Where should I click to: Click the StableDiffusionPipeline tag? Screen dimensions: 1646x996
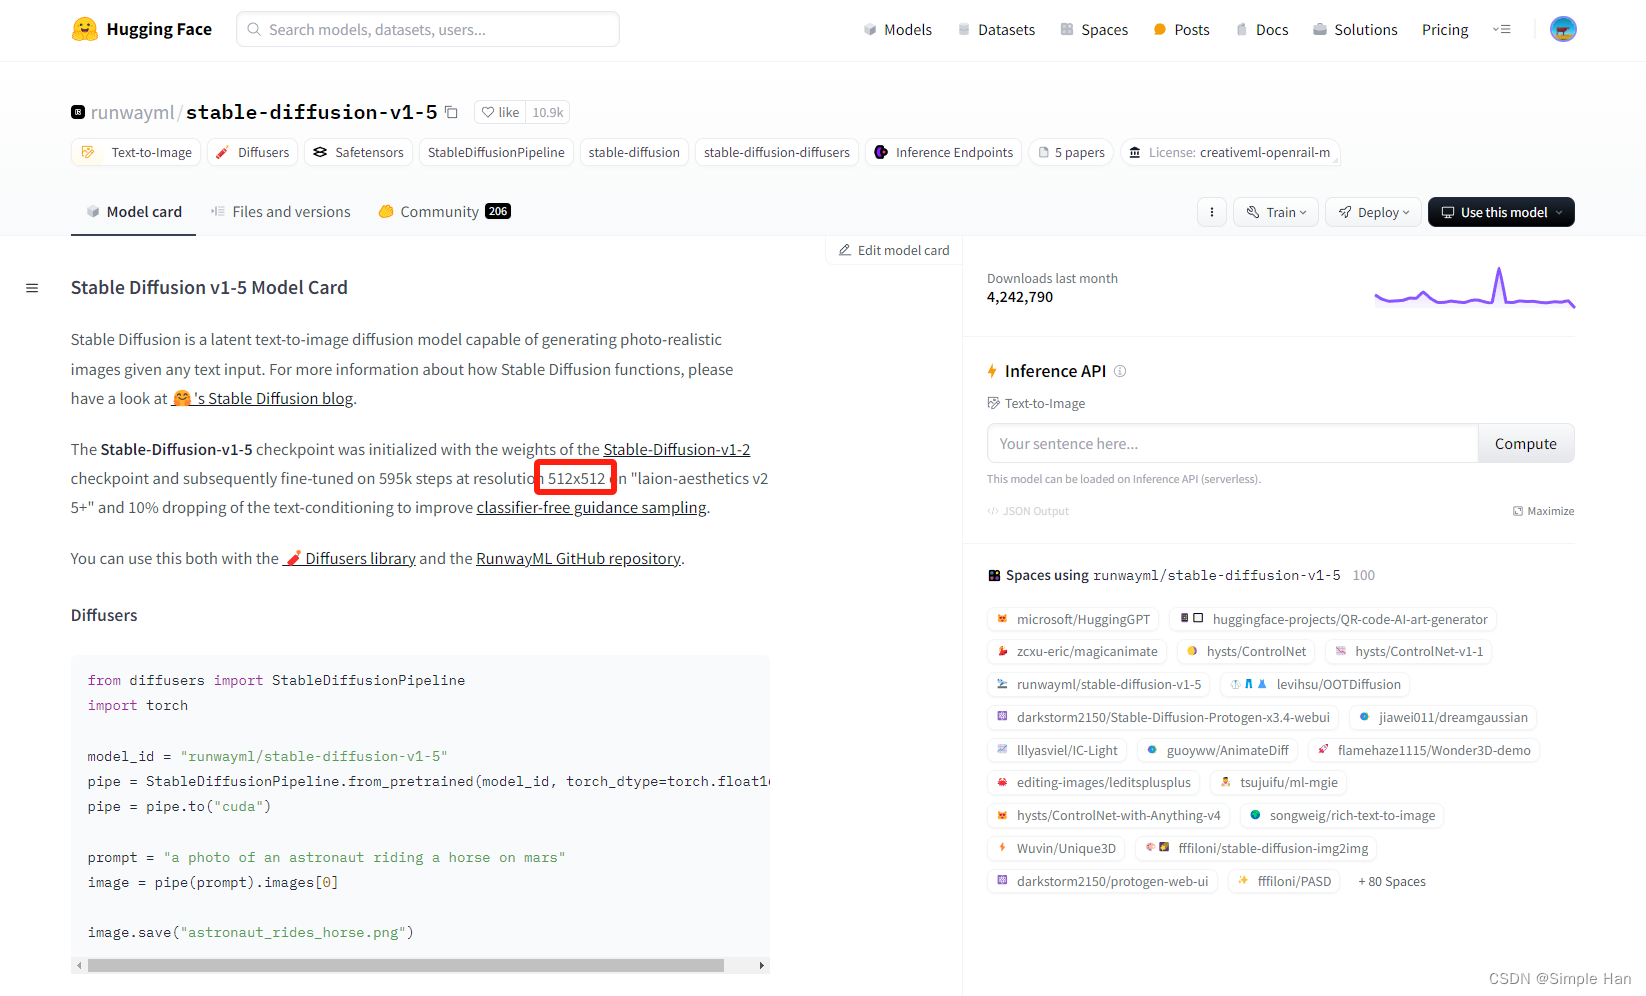click(496, 152)
